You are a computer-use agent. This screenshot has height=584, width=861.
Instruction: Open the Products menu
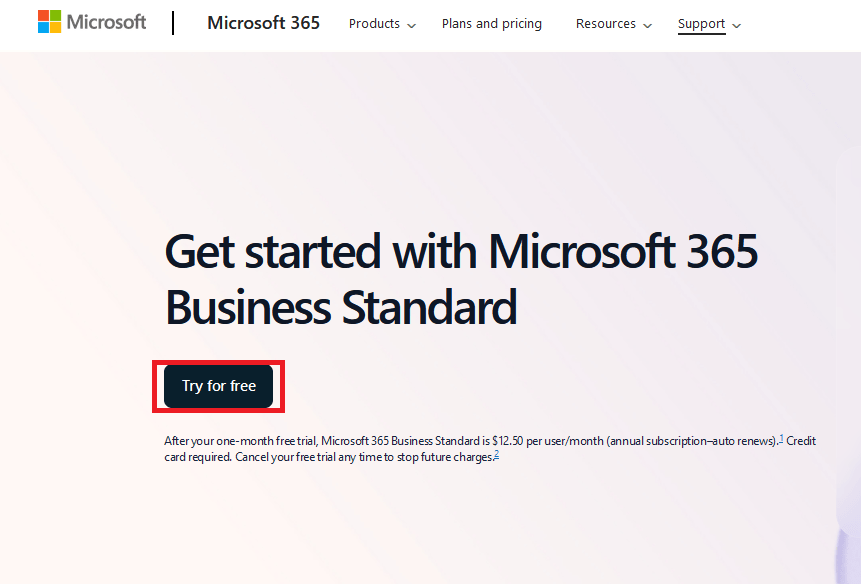click(x=374, y=24)
